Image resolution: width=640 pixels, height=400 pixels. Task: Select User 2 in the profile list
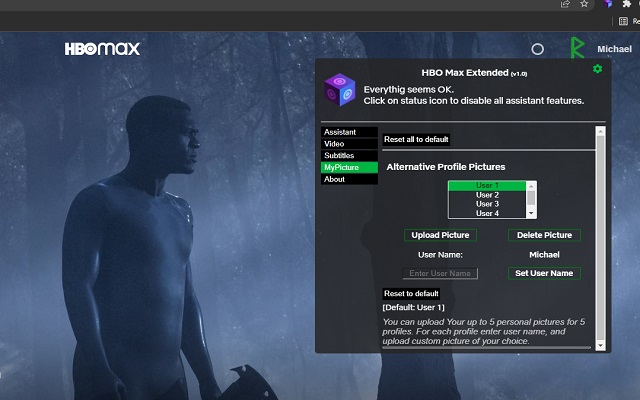487,195
